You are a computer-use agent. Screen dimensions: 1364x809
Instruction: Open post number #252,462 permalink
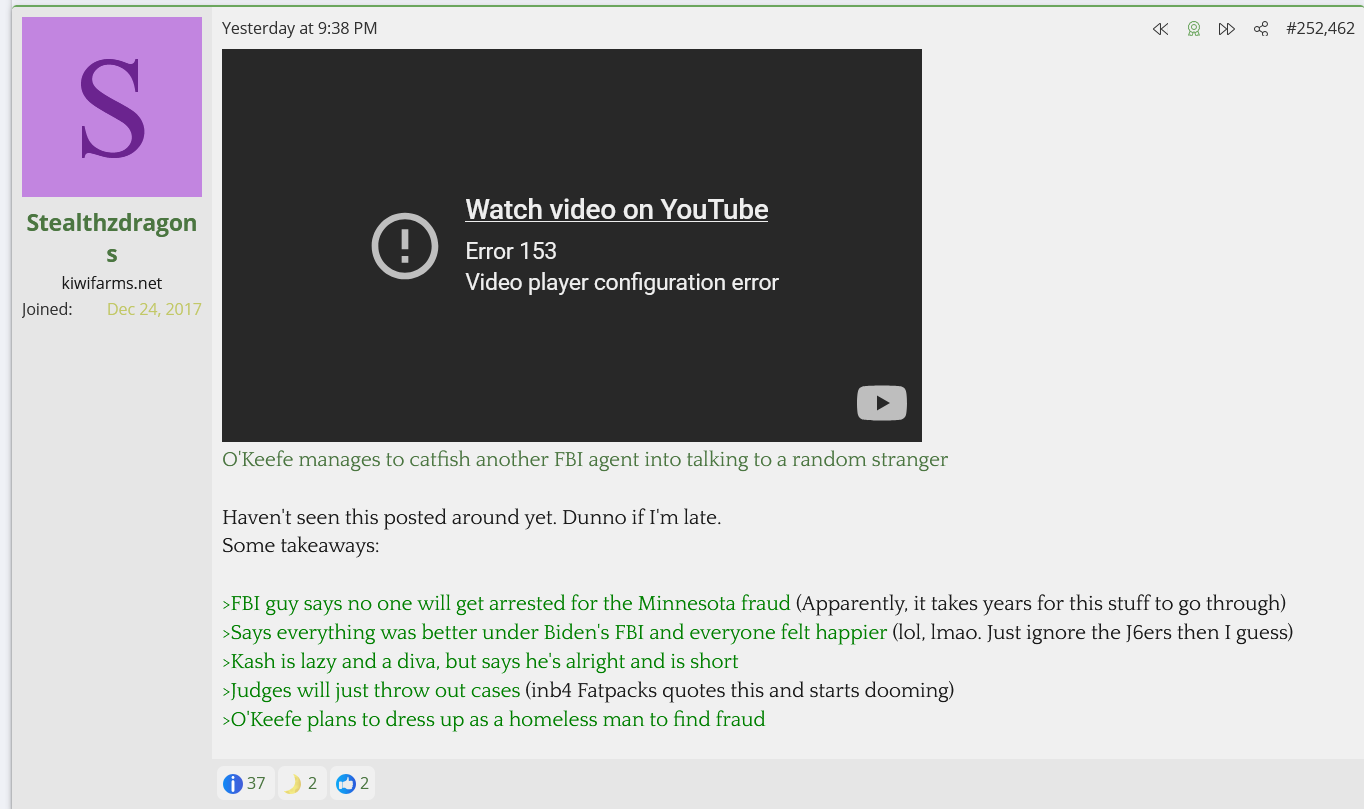tap(1320, 29)
